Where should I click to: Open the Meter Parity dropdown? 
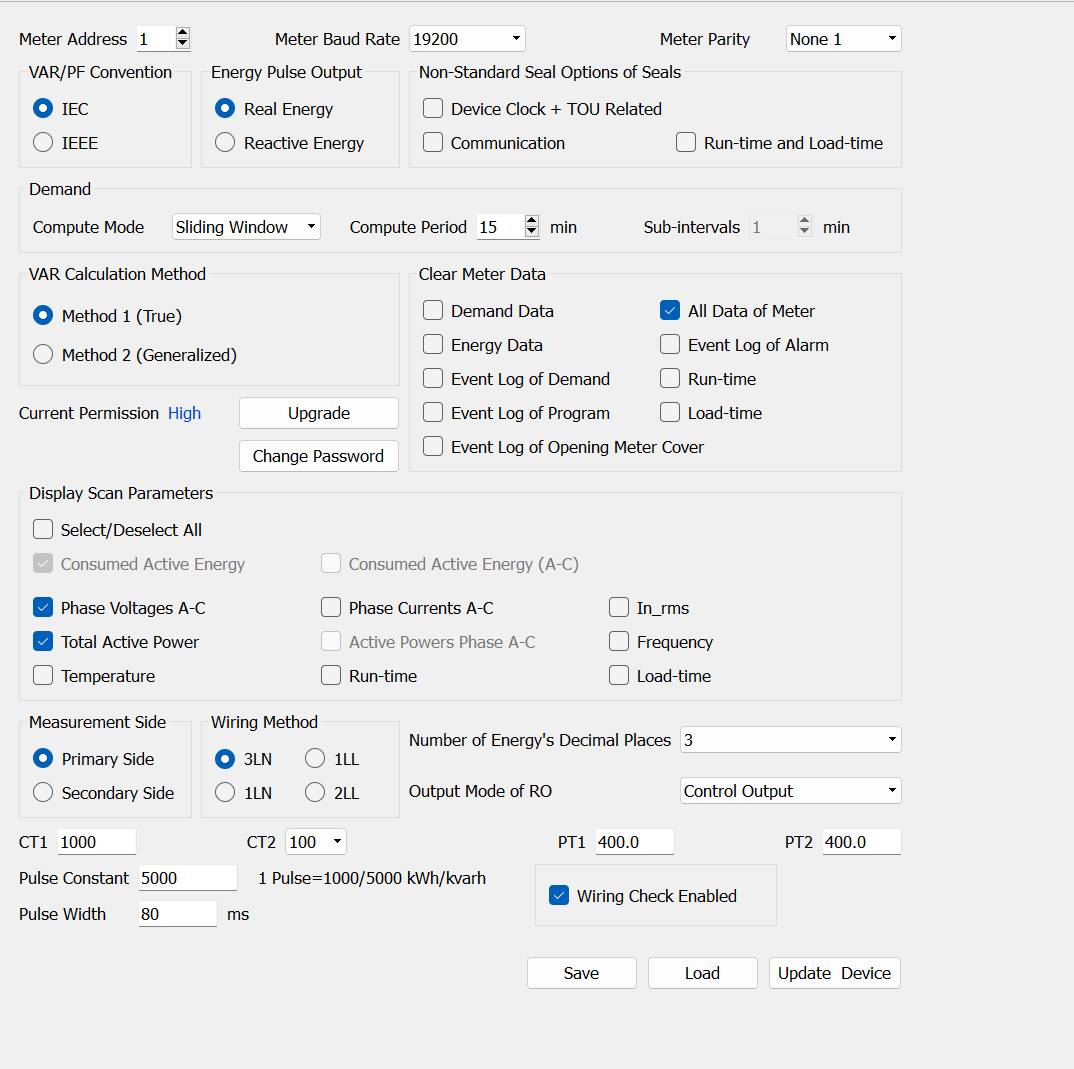point(843,39)
